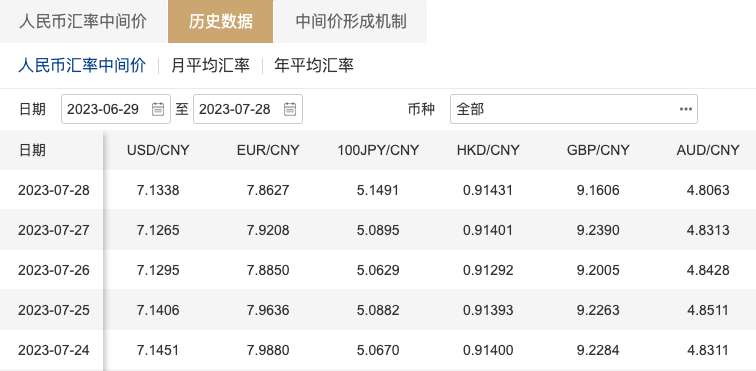Click the HKD/CNY column header
Viewport: 756px width, 371px height.
(x=488, y=150)
